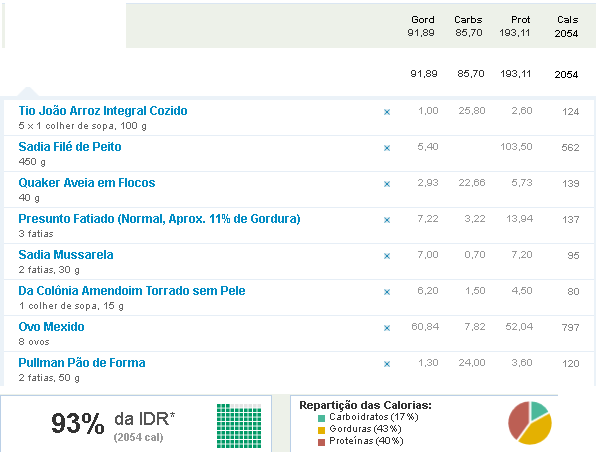Click the 25,80 carbs value for Arroz

click(x=472, y=111)
